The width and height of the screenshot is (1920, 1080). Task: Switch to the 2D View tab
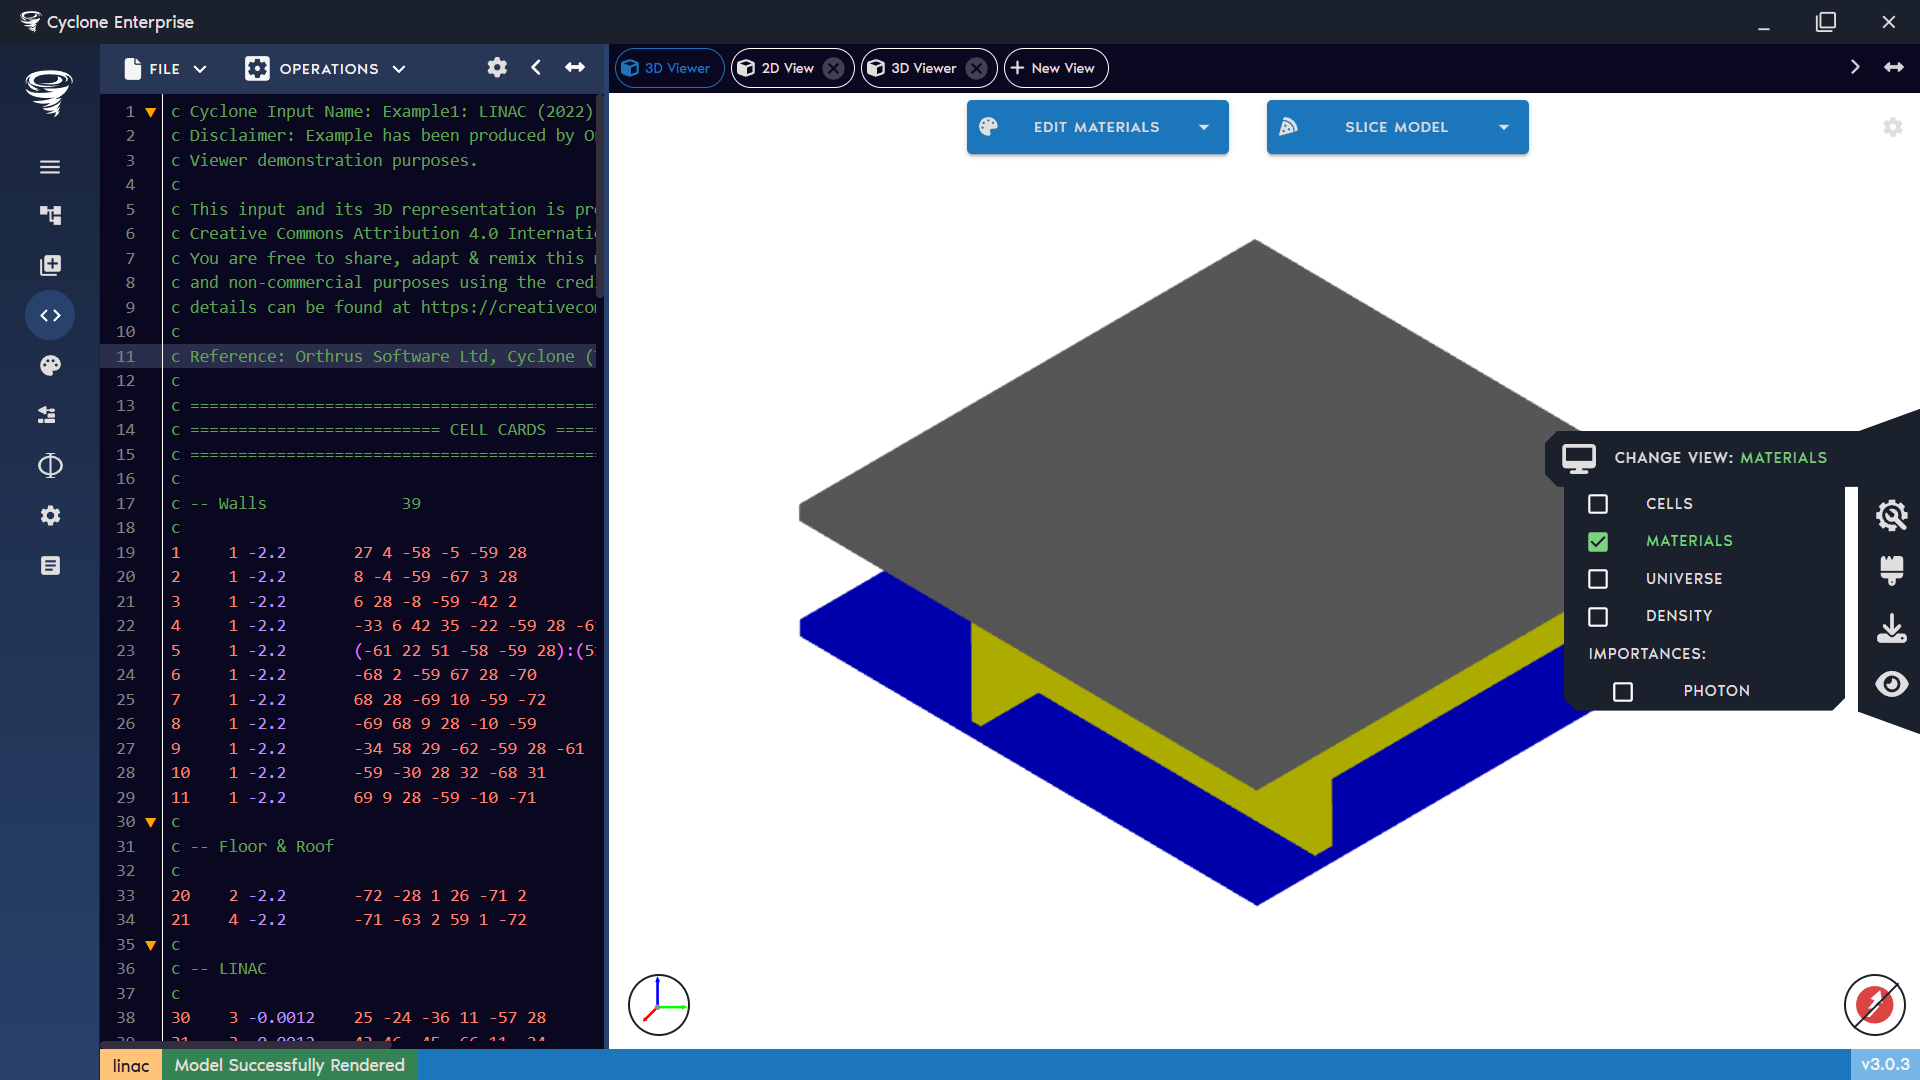coord(789,68)
